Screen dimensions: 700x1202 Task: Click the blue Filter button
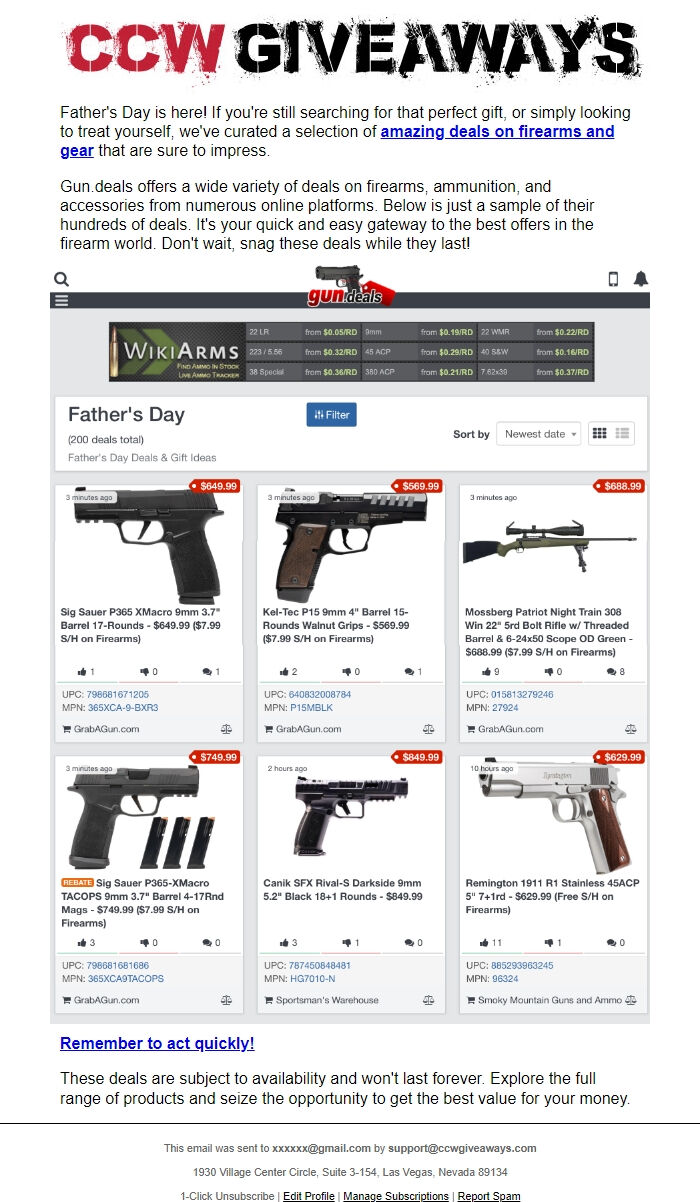[x=331, y=415]
